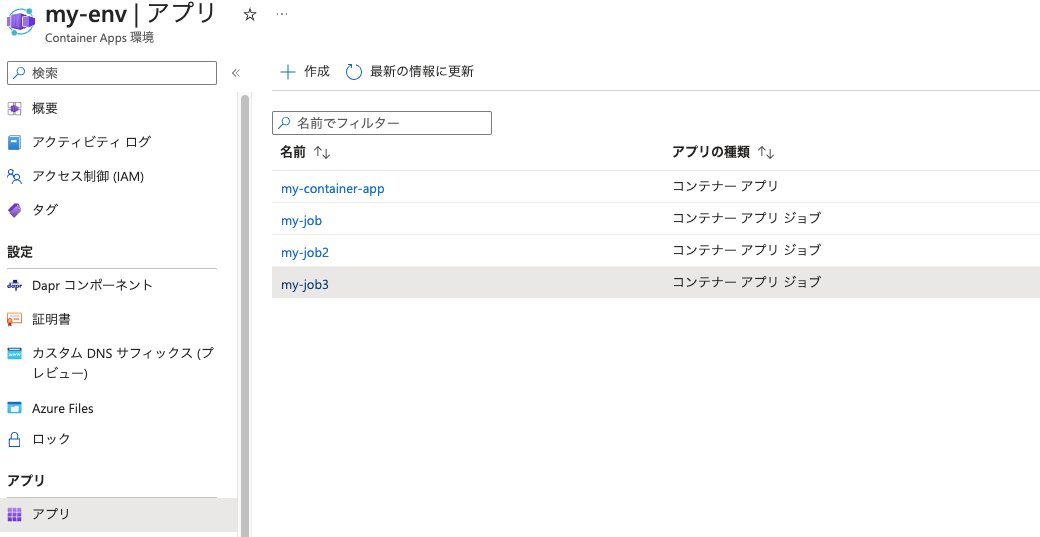
Task: Click 最新の情報に更新 label
Action: click(x=422, y=72)
